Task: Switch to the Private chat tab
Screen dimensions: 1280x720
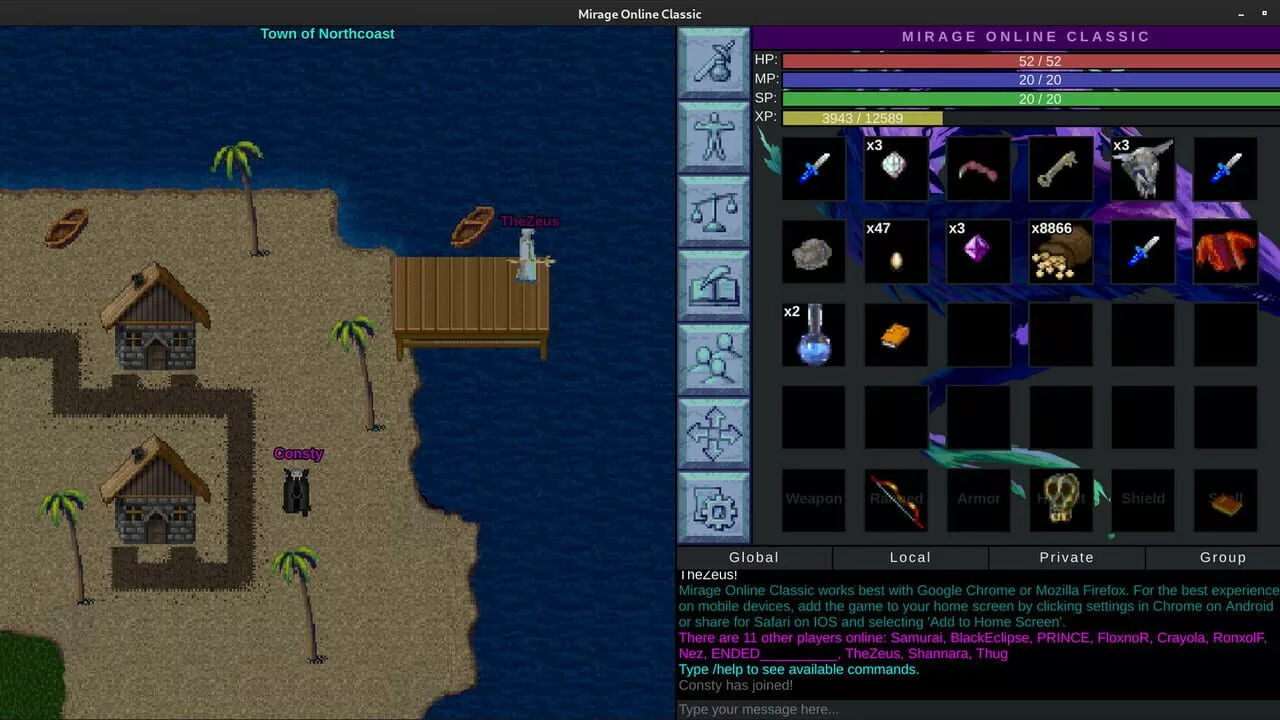Action: tap(1066, 558)
